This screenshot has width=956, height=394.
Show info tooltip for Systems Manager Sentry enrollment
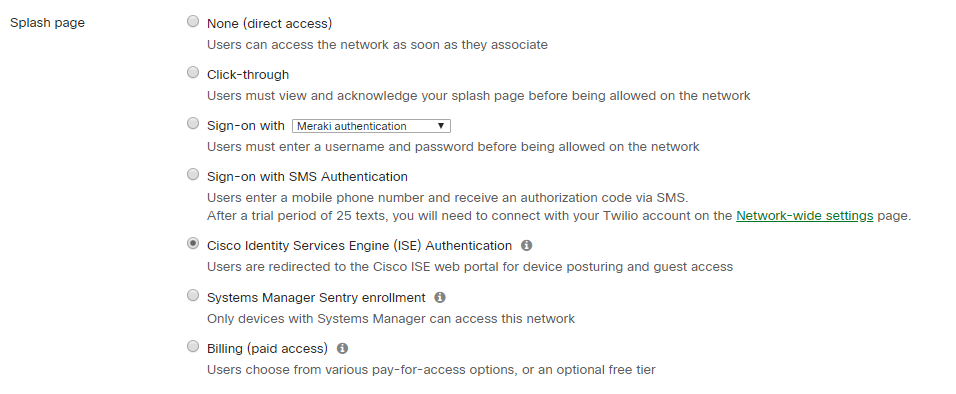pos(440,297)
